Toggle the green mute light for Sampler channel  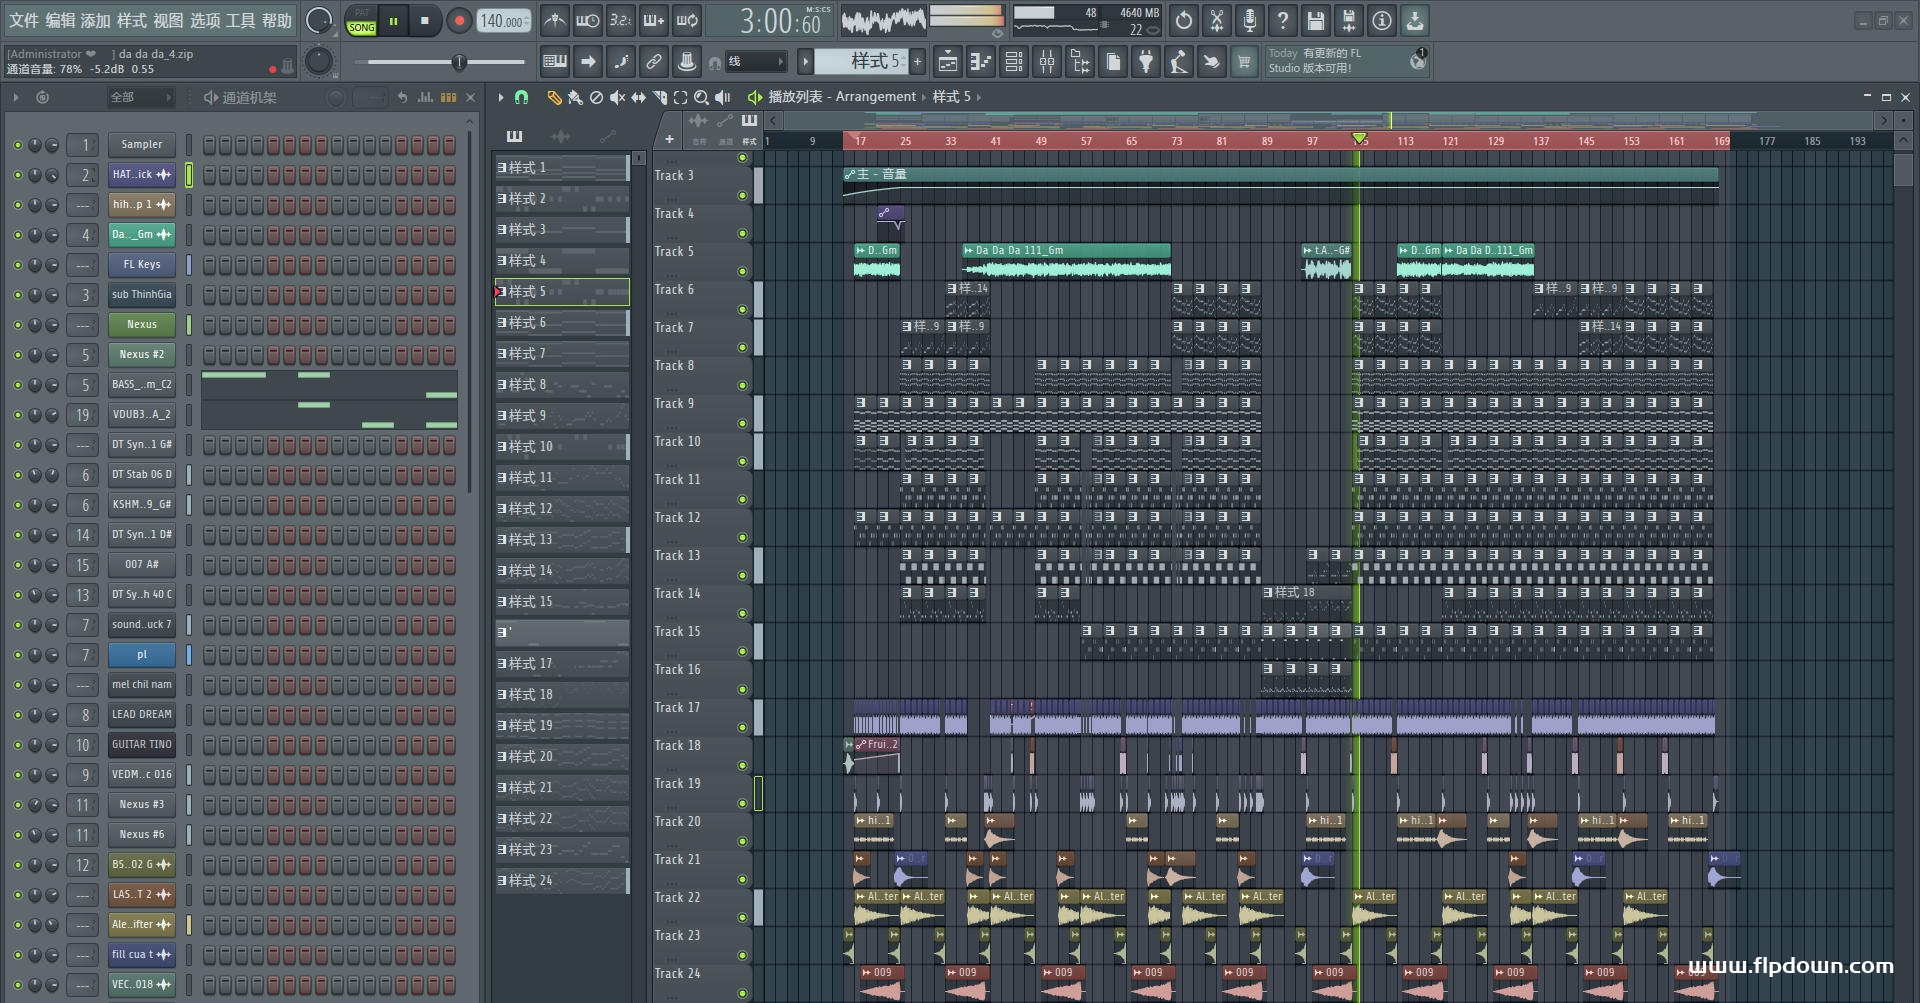(17, 145)
